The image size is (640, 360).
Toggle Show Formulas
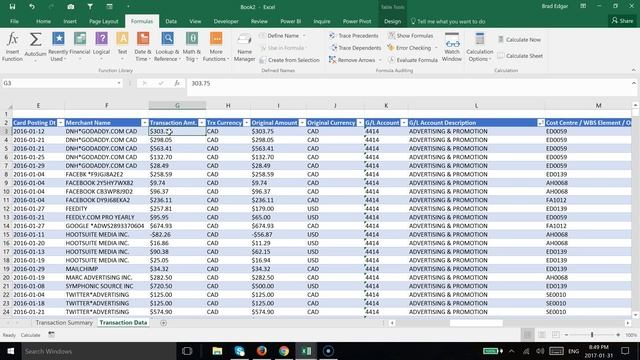(411, 36)
